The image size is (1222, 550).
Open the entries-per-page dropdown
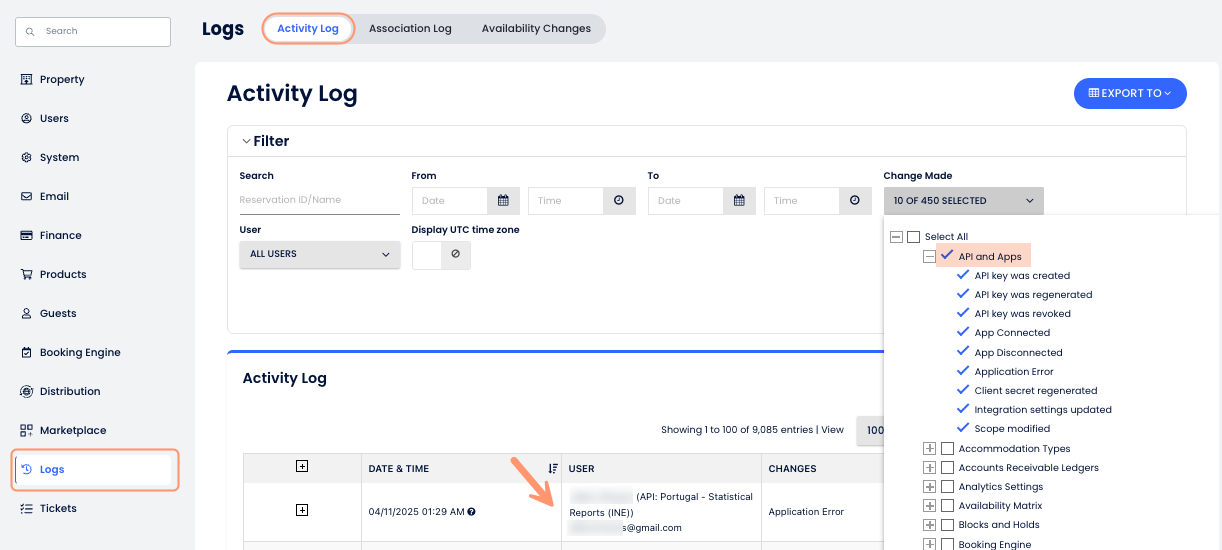870,430
